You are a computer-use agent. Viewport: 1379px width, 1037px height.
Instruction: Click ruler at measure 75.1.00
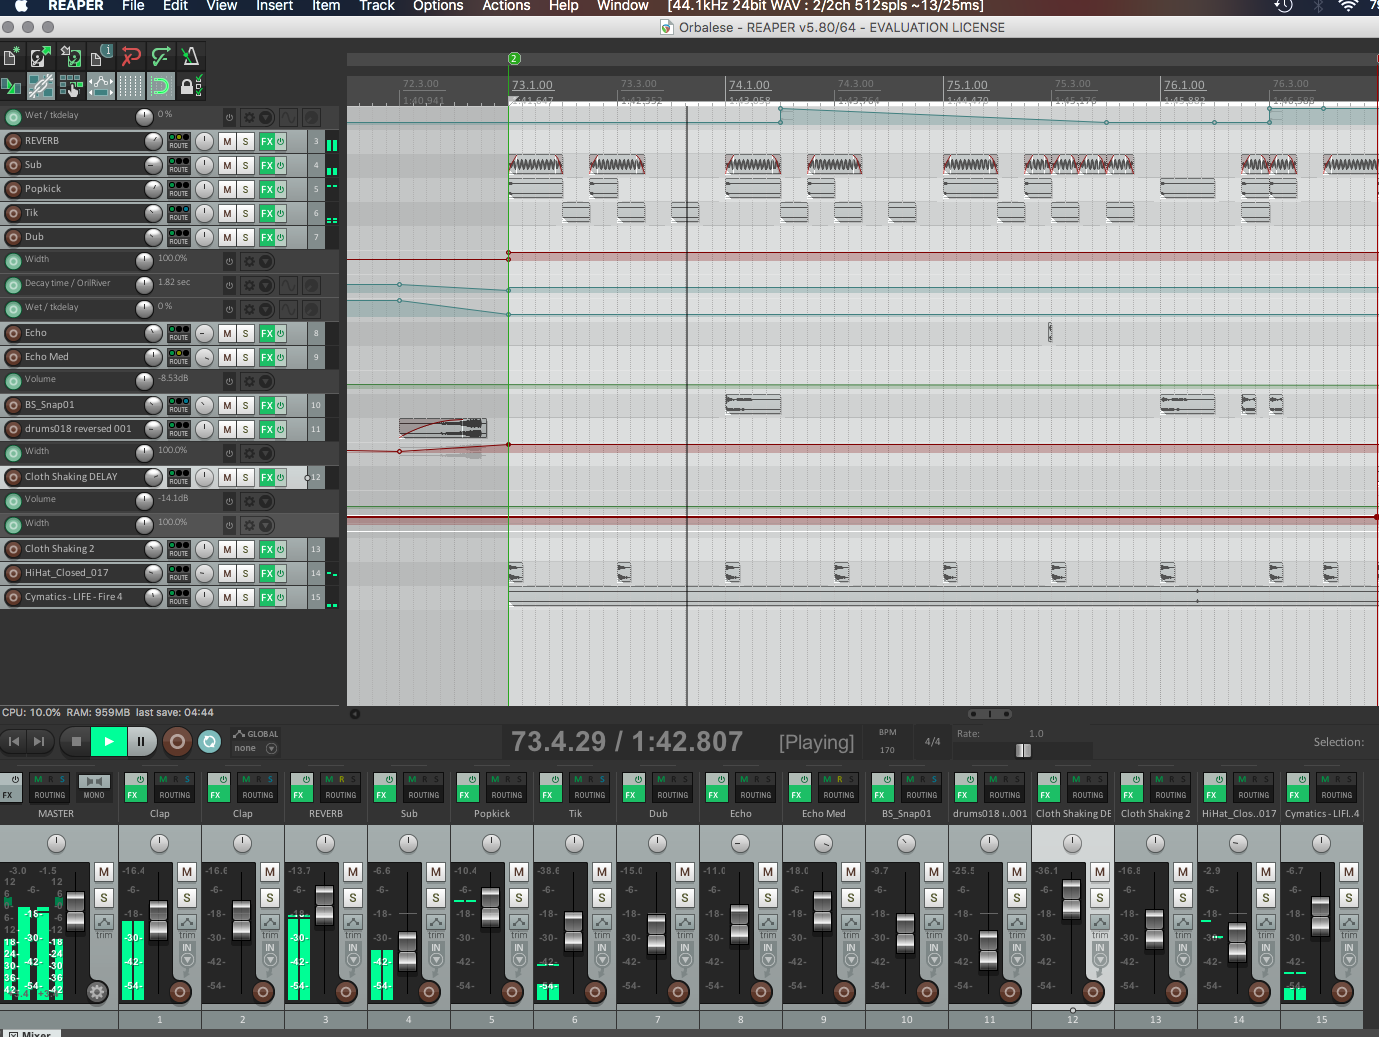click(967, 86)
